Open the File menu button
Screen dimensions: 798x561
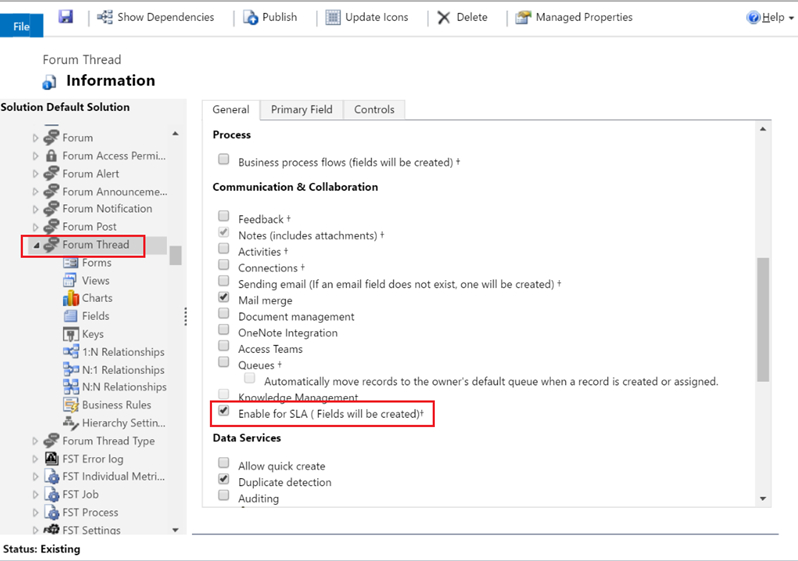click(21, 26)
